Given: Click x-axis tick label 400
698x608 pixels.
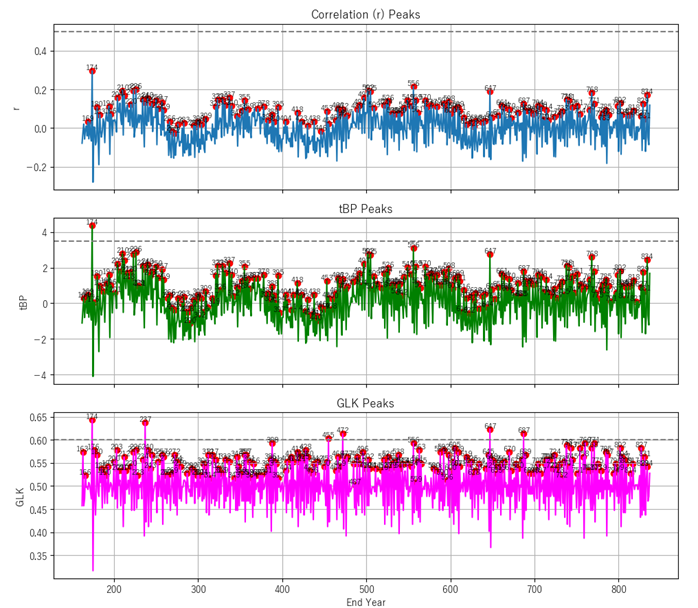Looking at the screenshot, I should point(282,589).
